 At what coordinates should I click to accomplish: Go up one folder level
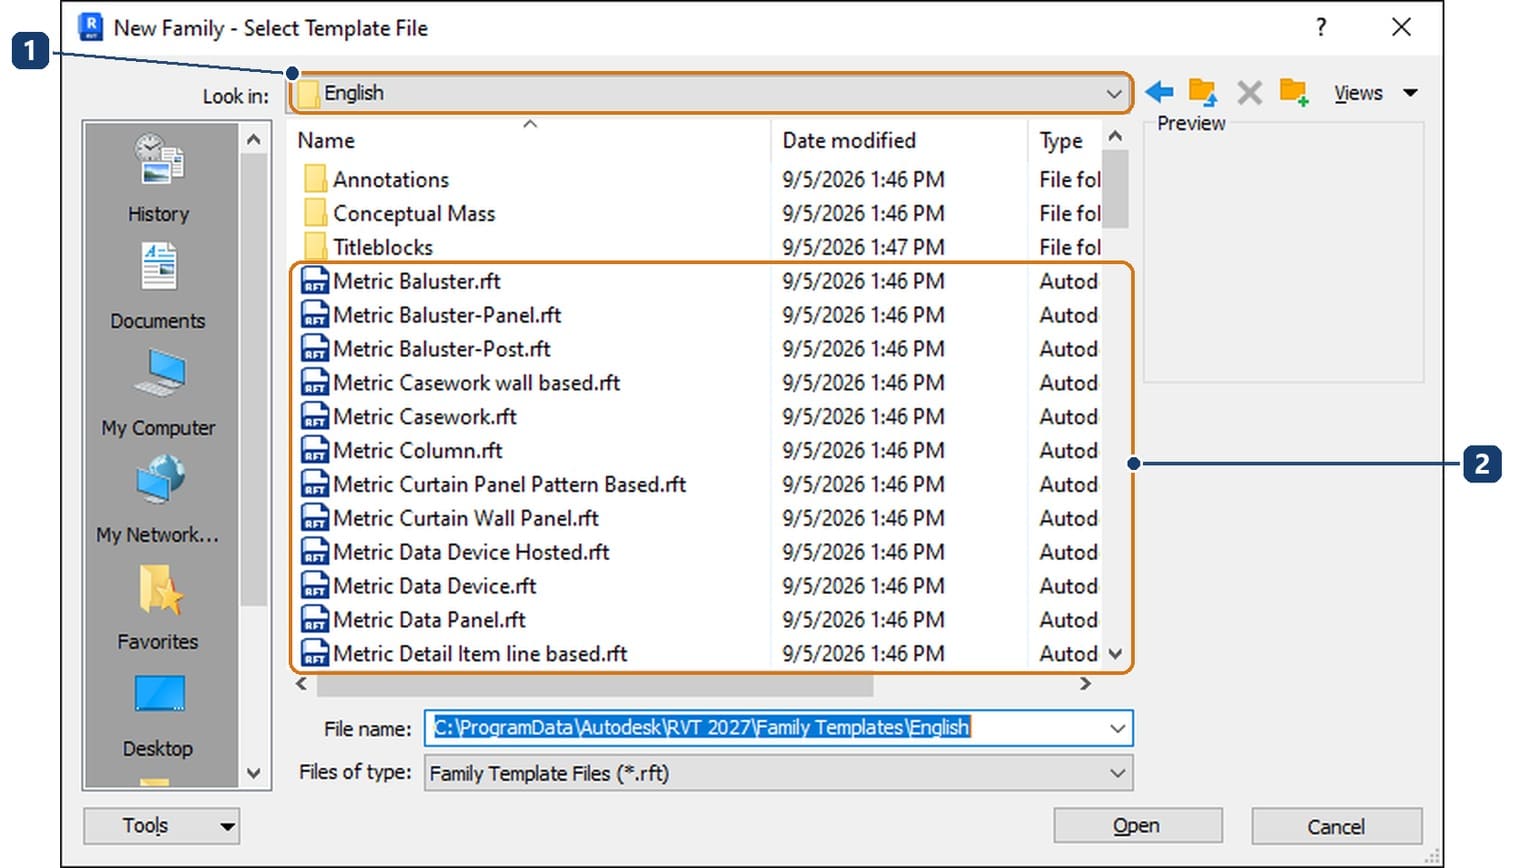[1203, 92]
